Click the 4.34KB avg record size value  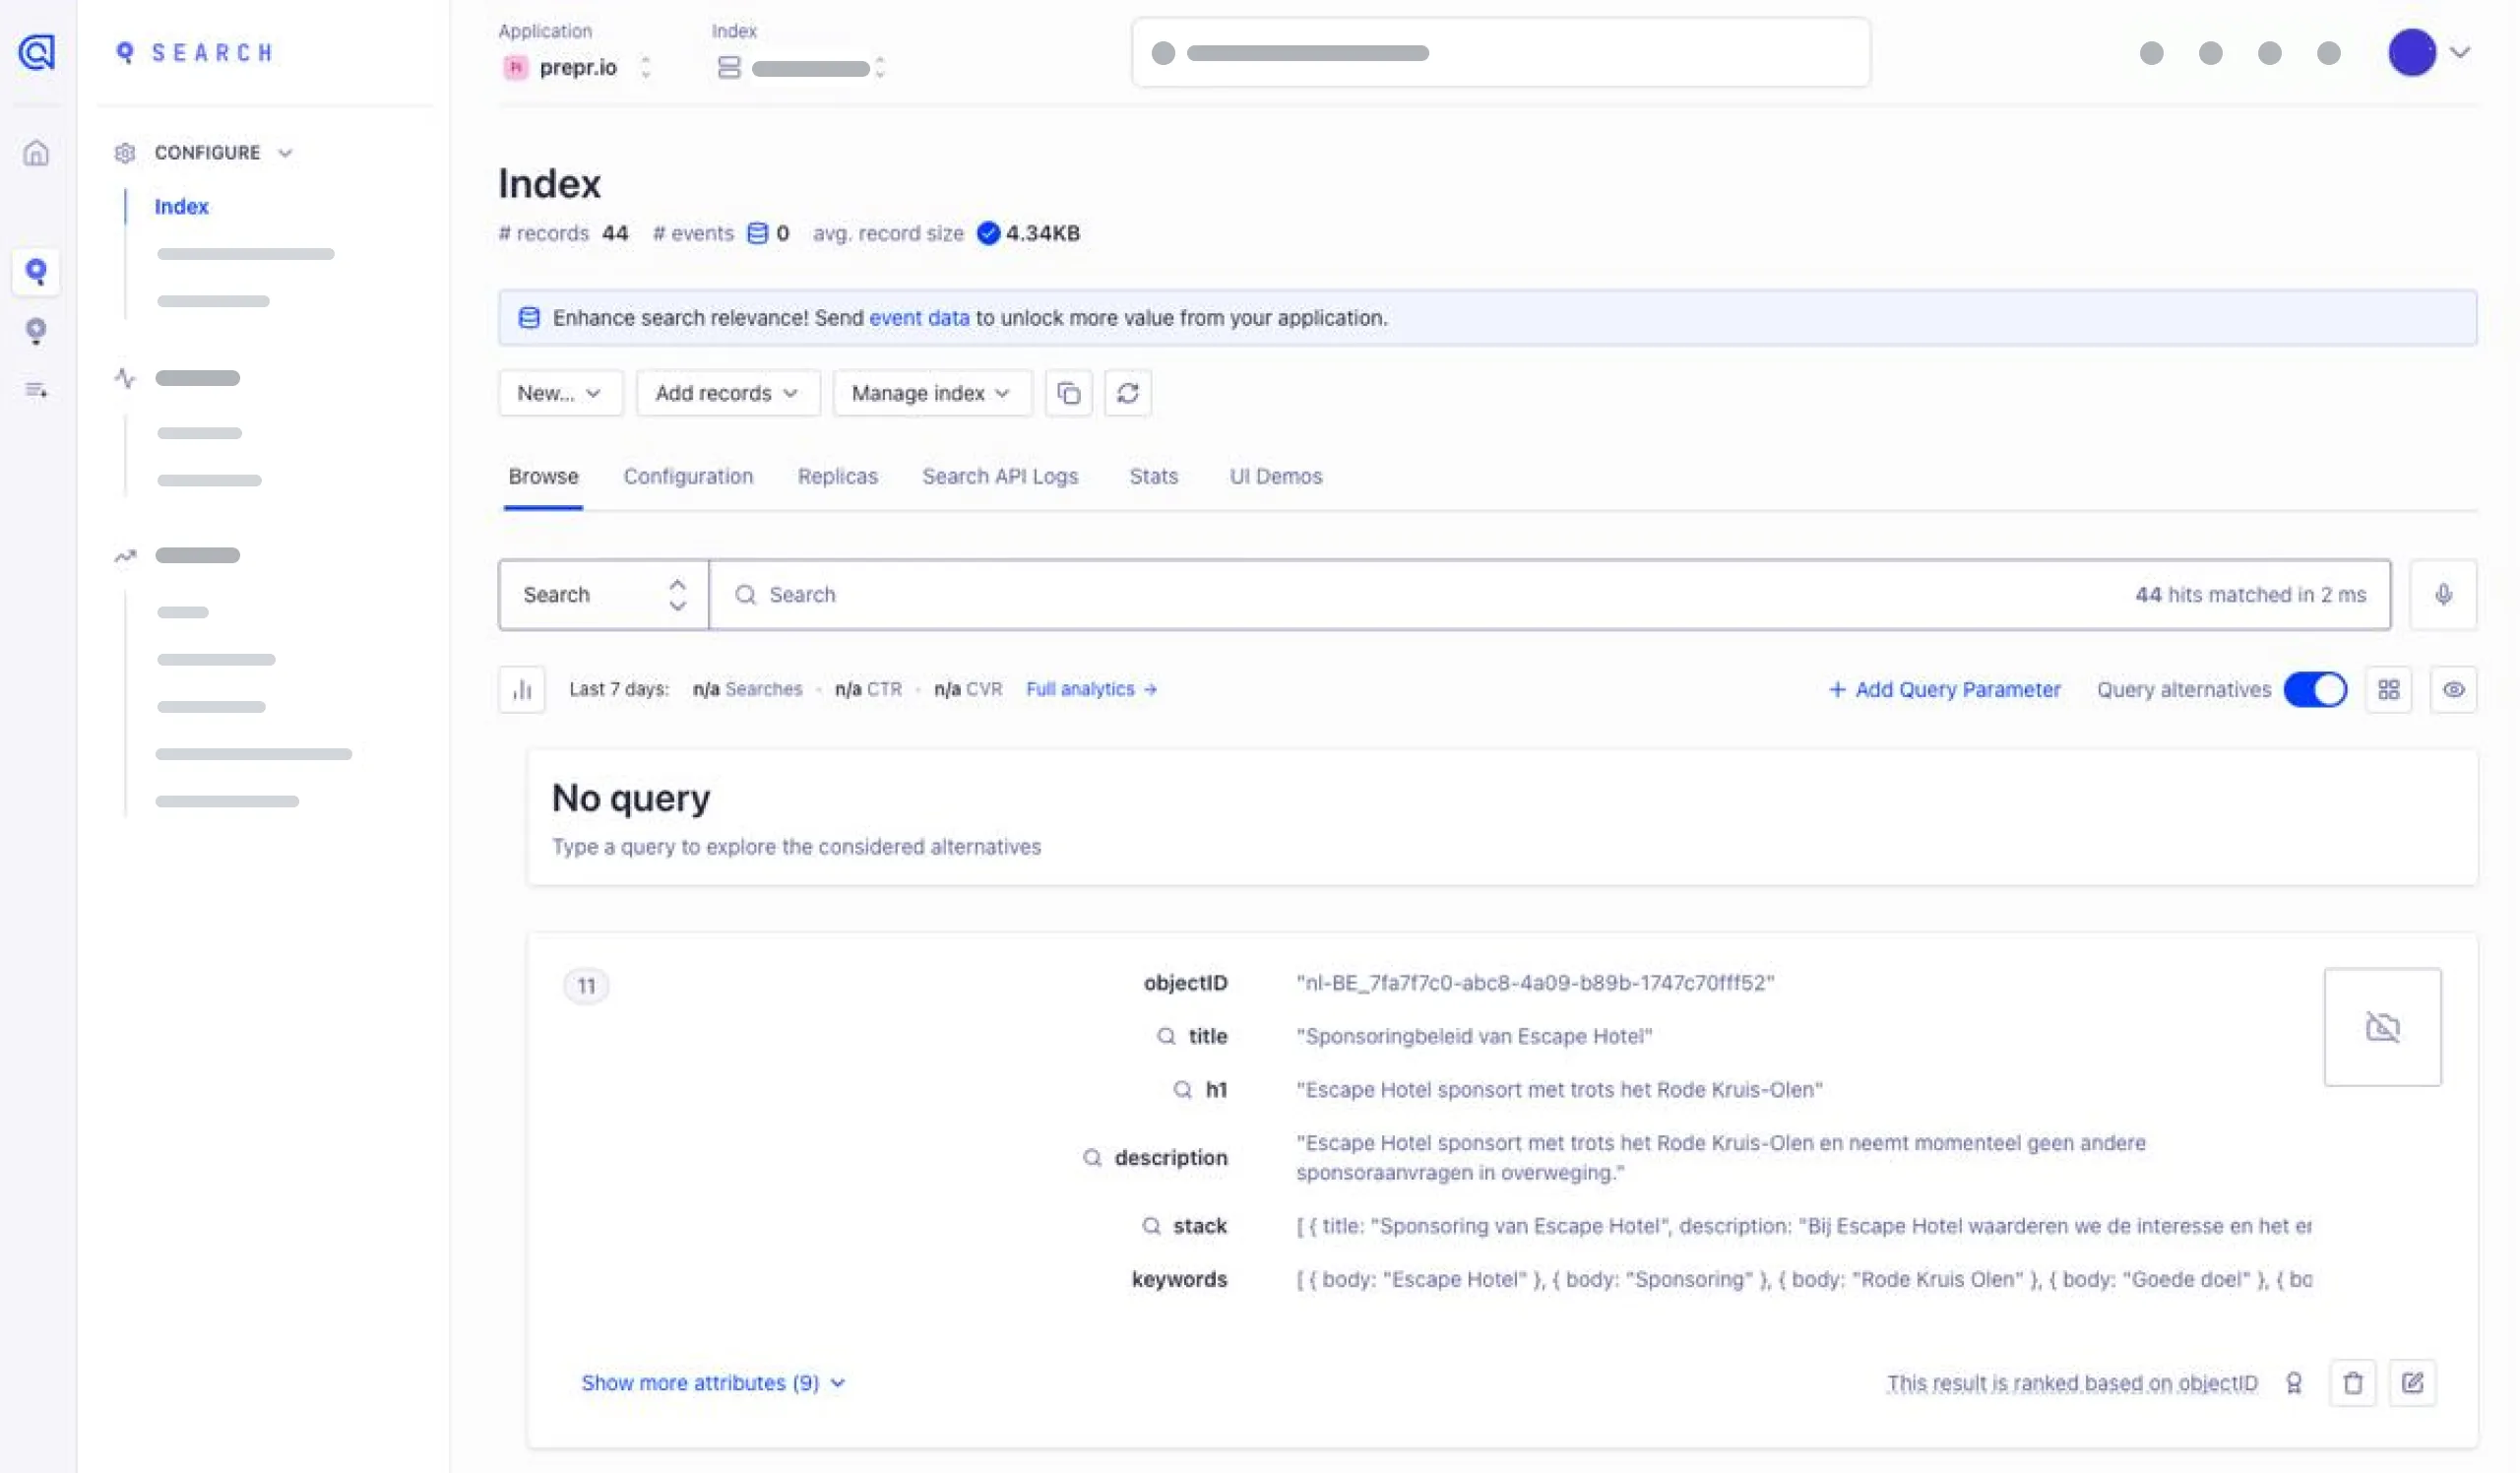click(1042, 233)
